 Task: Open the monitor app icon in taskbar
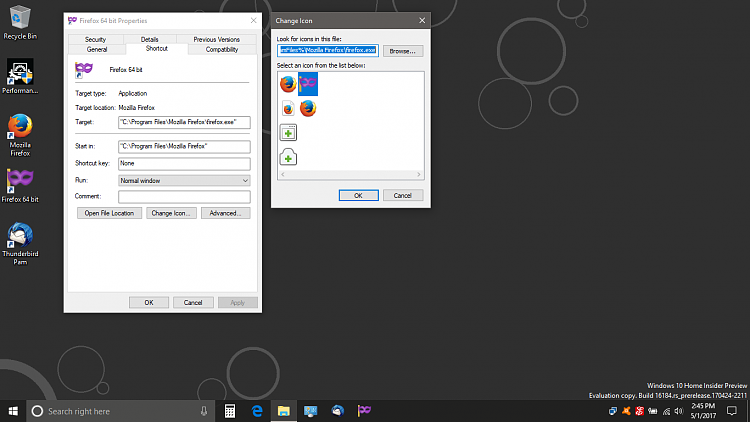[310, 411]
